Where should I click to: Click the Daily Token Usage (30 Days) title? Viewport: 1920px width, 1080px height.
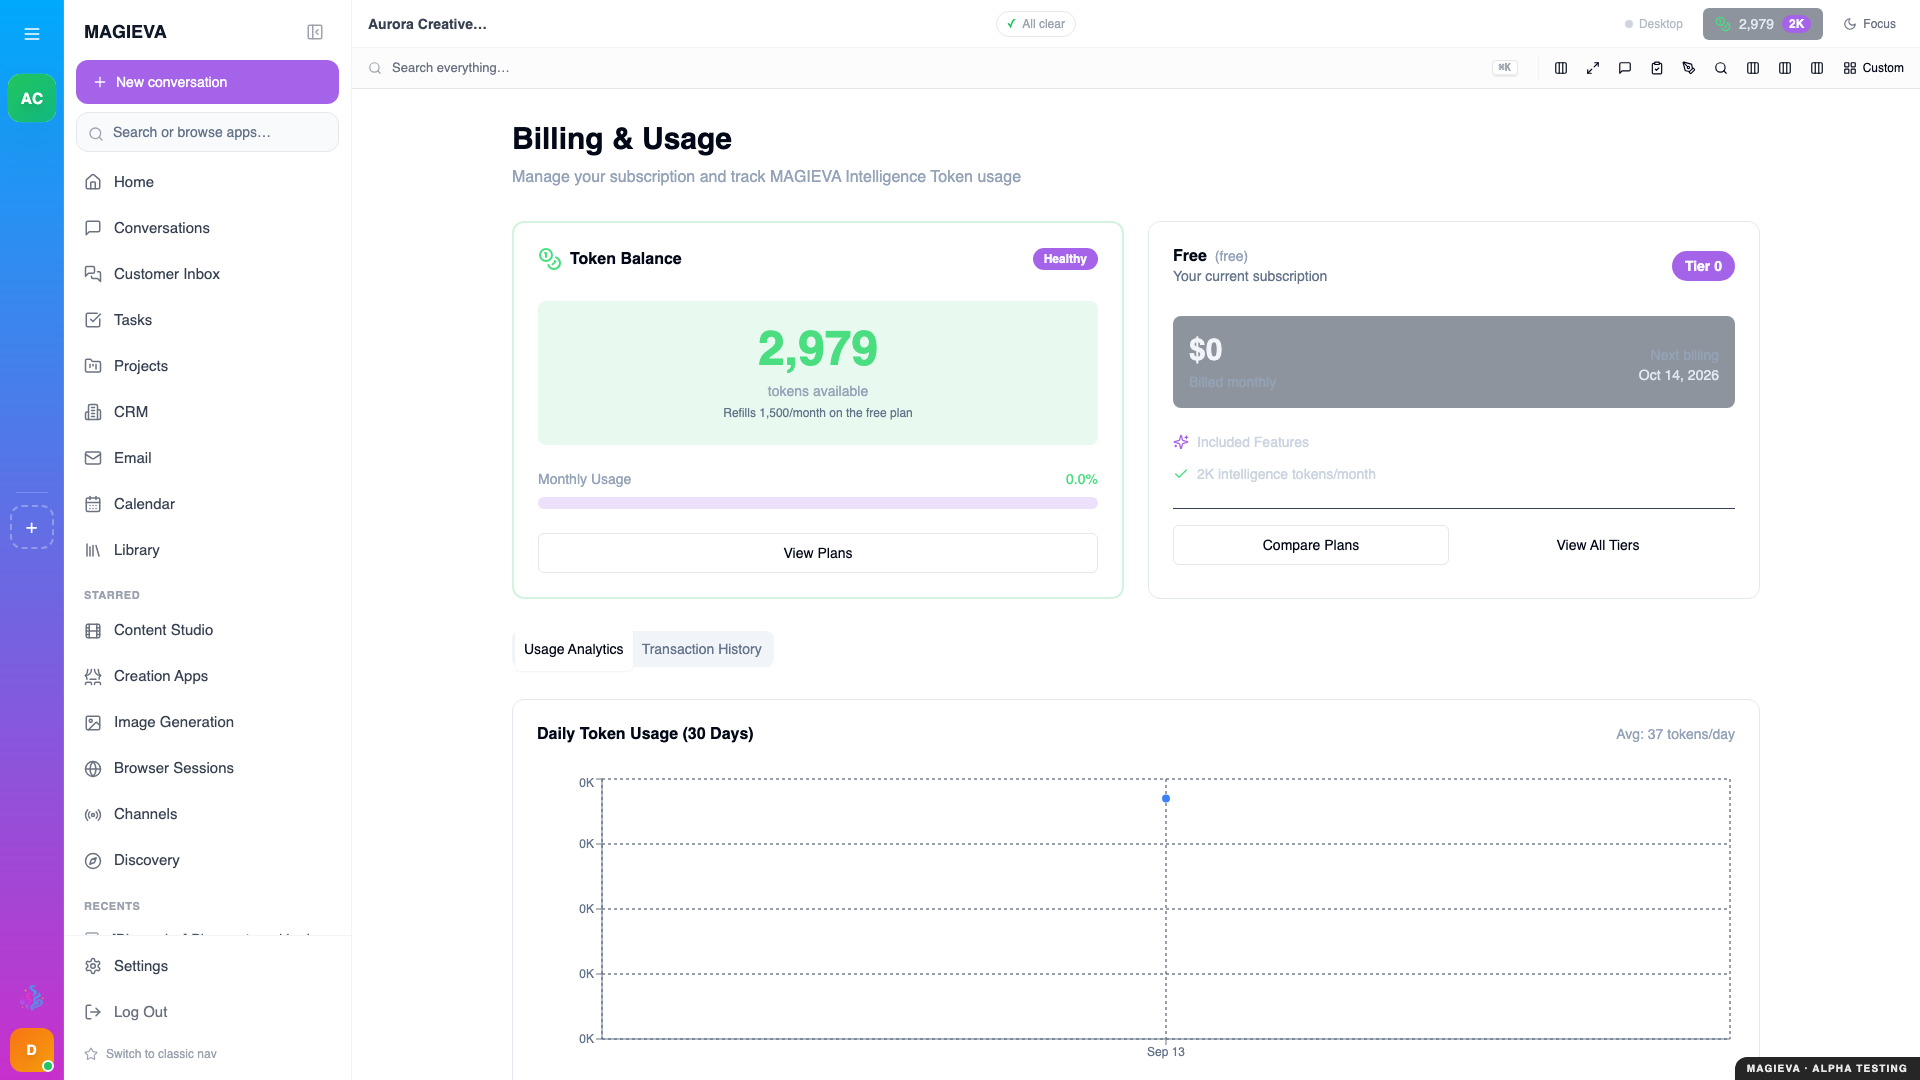pos(645,734)
